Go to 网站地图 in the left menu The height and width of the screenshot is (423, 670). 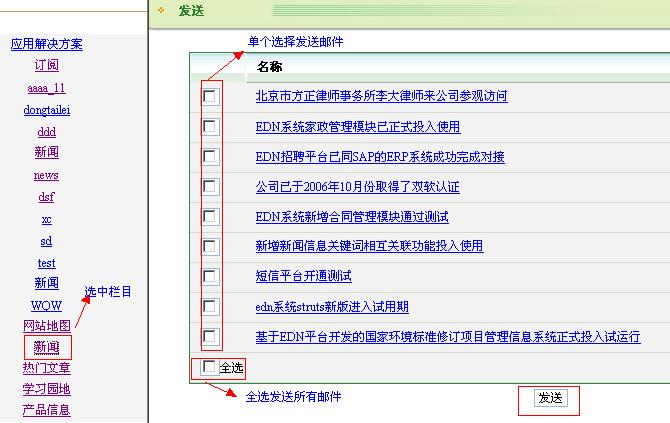[x=47, y=326]
